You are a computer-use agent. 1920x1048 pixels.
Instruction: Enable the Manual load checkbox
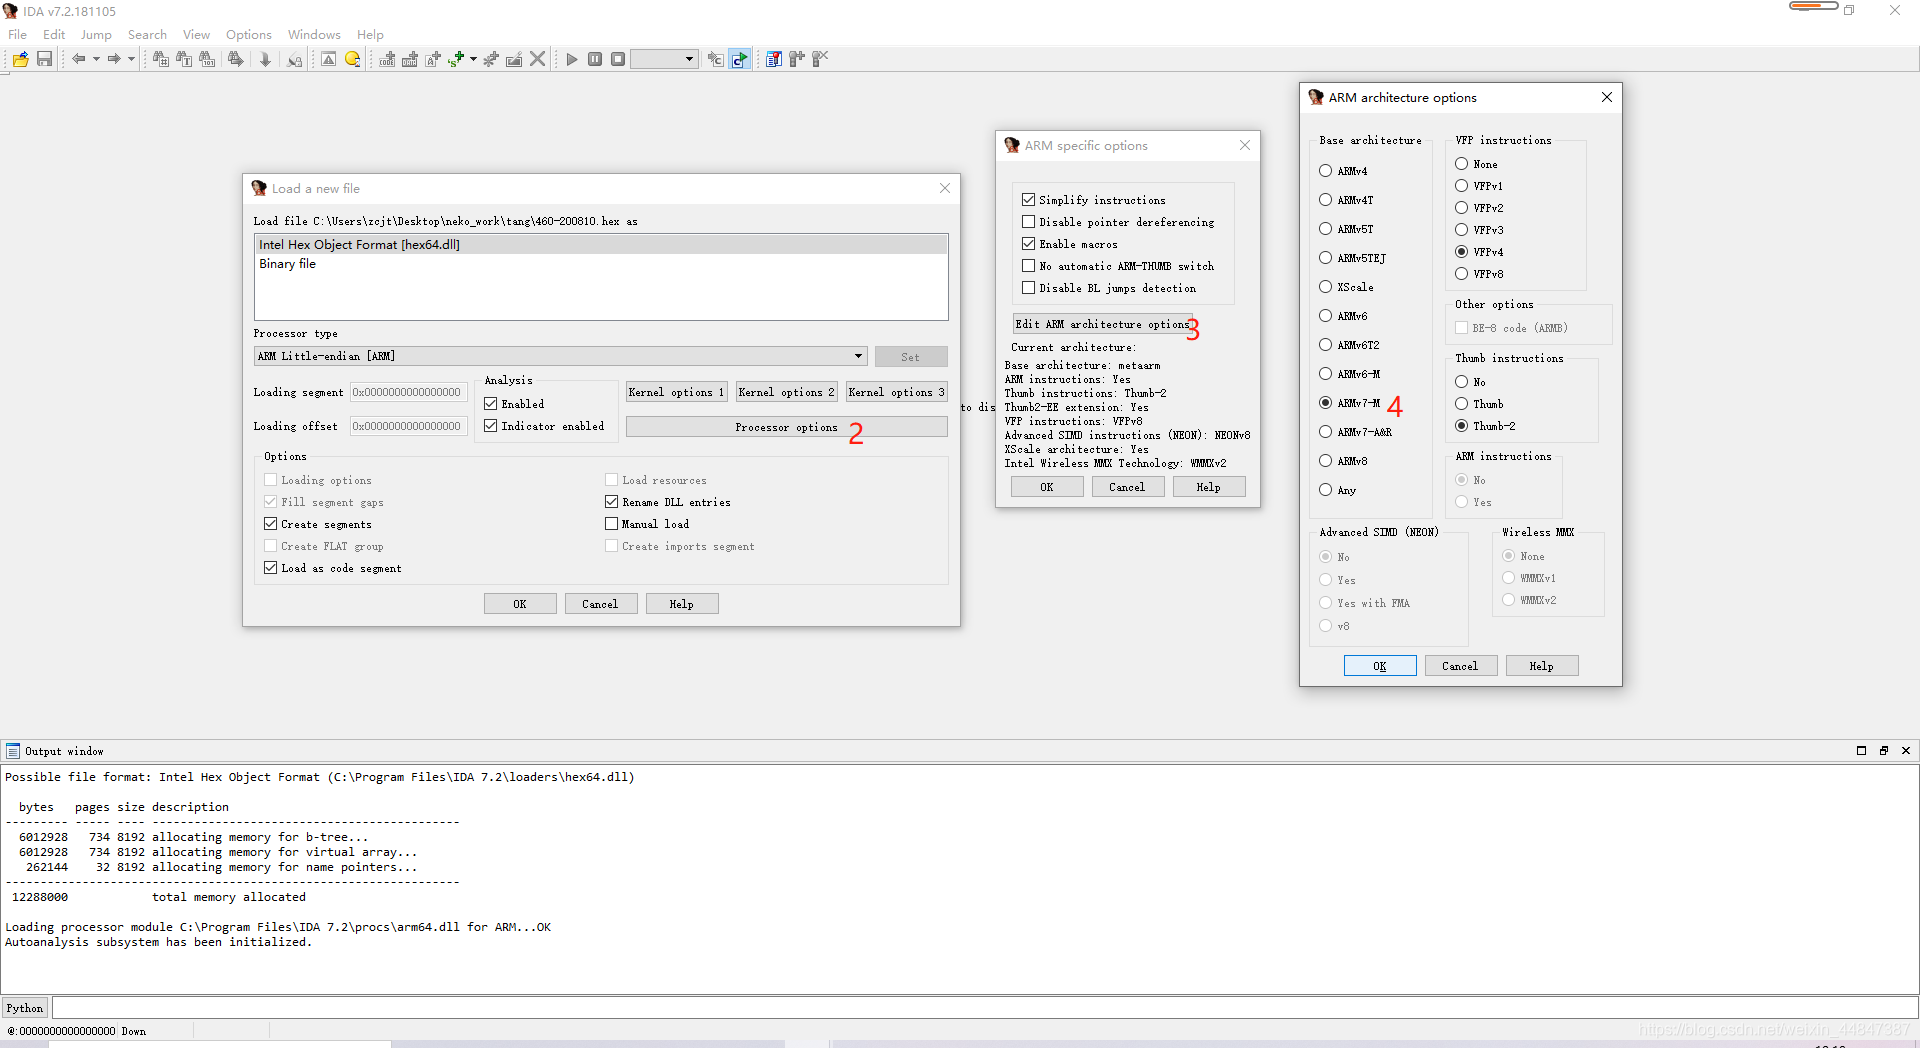(611, 524)
